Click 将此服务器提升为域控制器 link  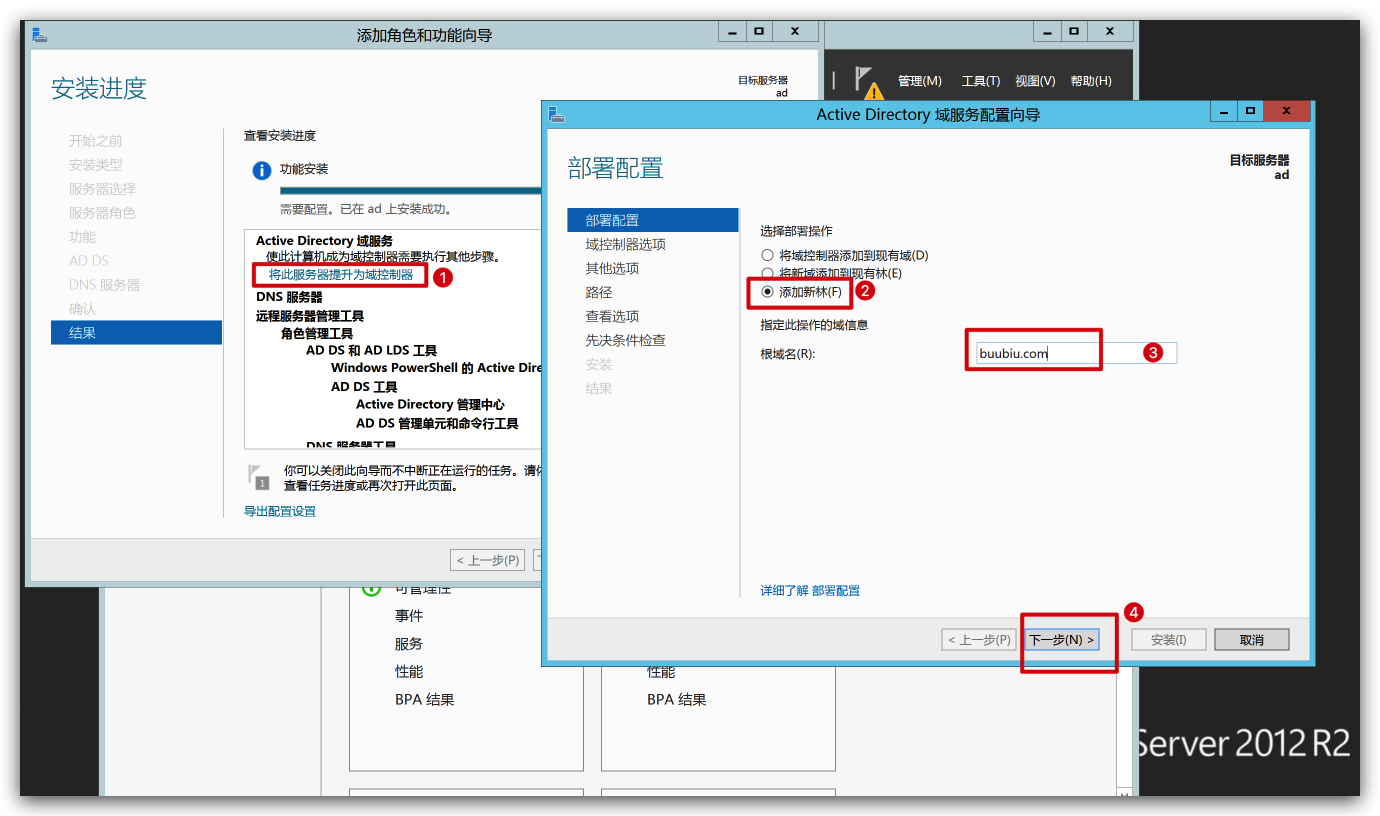[340, 274]
